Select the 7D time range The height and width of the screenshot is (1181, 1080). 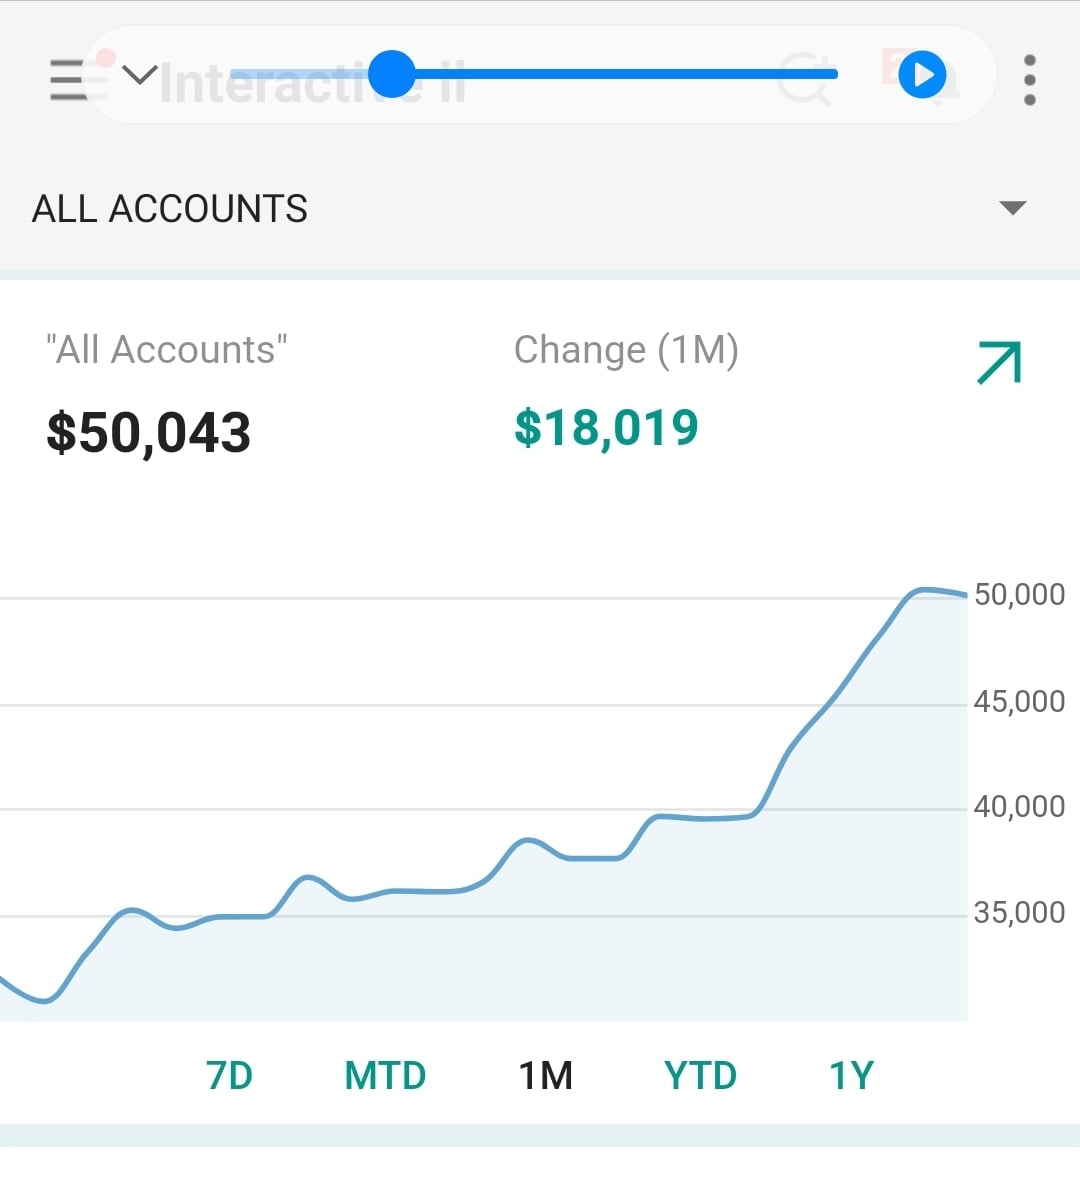click(x=230, y=1075)
